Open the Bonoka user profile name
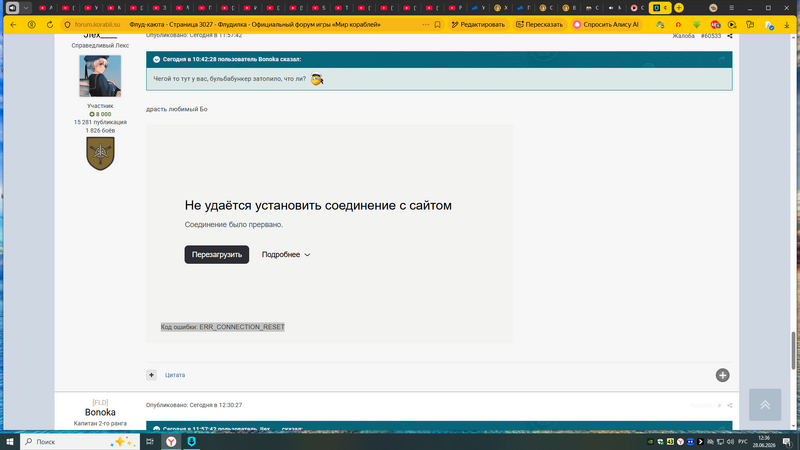 (x=100, y=412)
